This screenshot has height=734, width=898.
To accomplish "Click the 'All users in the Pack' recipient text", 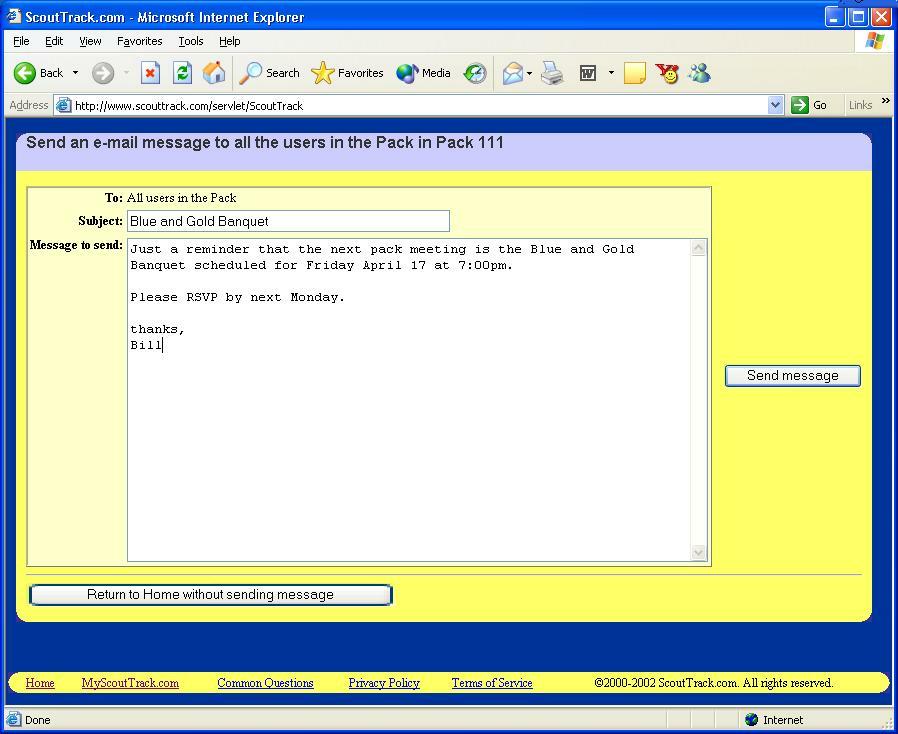I will (182, 198).
